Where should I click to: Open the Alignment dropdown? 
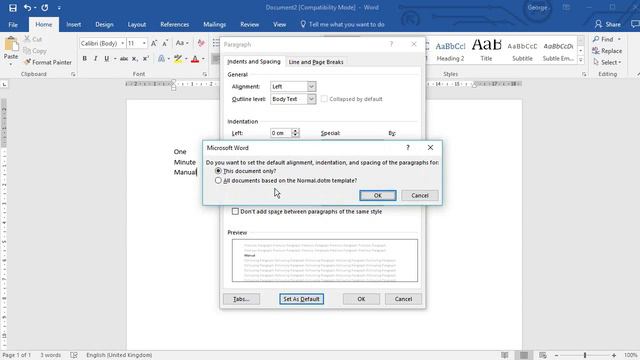click(x=311, y=87)
